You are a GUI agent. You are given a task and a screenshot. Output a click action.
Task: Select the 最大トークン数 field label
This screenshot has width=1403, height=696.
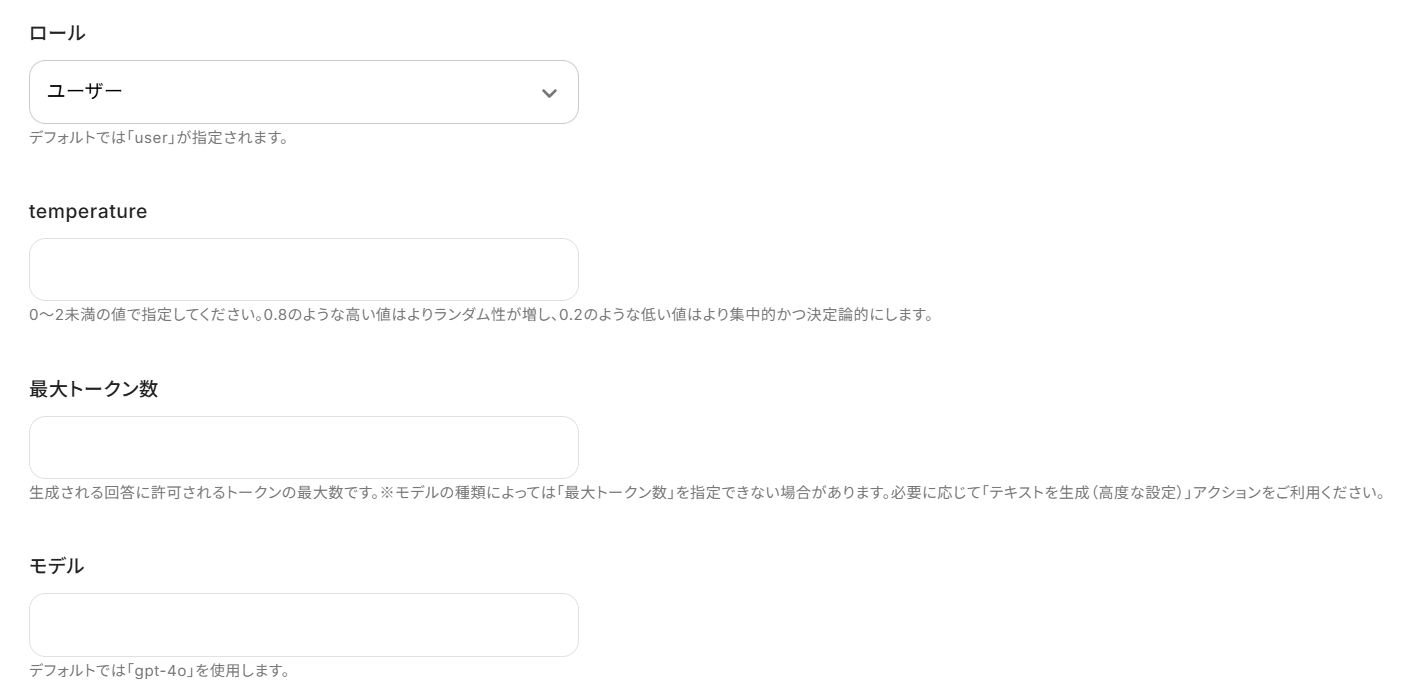(94, 389)
